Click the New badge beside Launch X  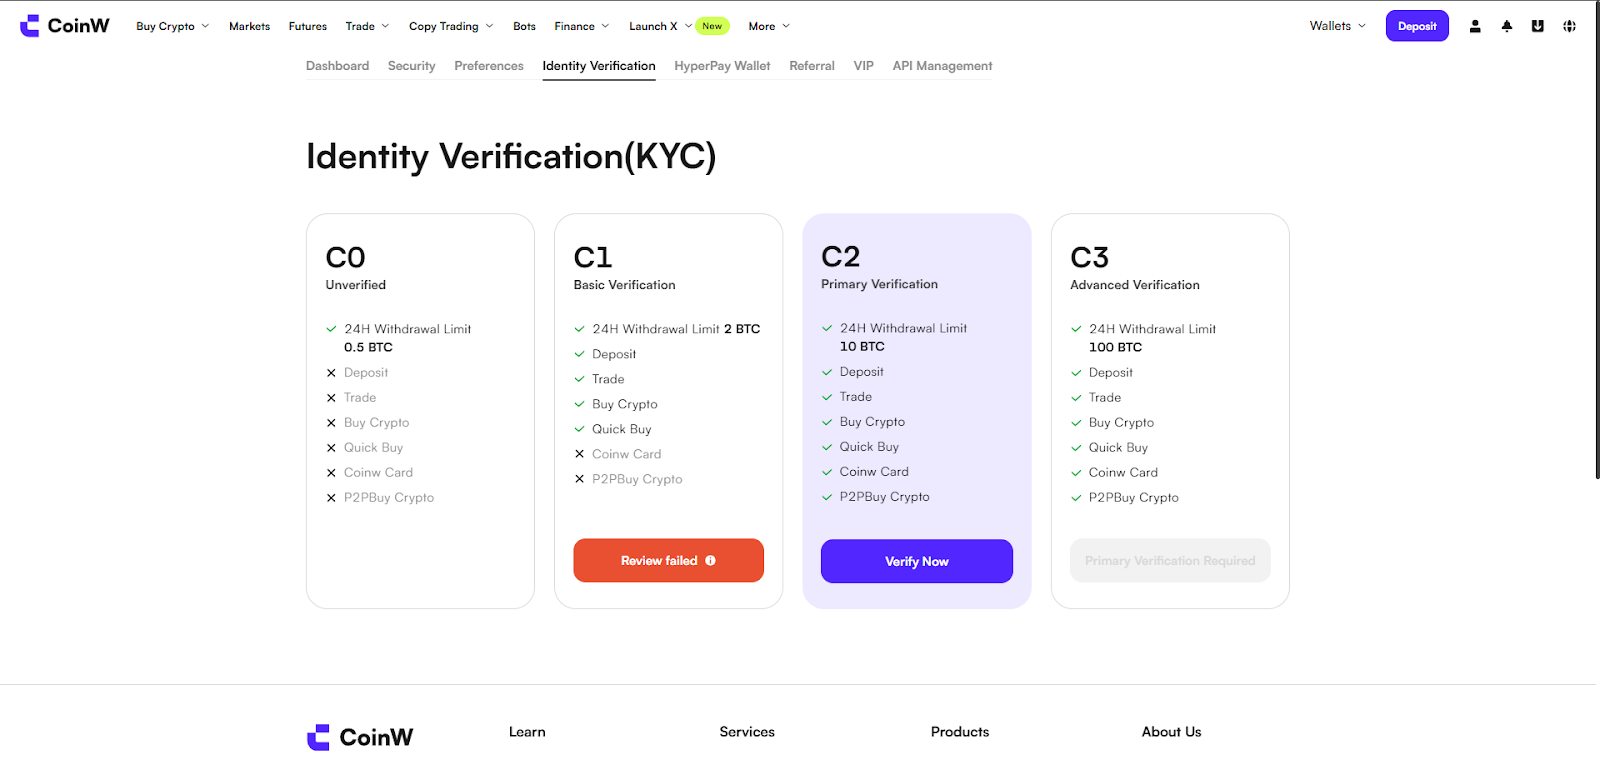(x=712, y=26)
